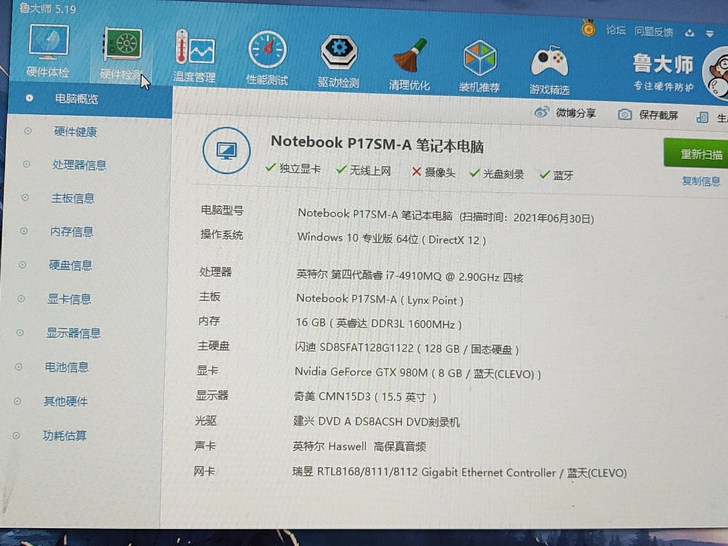Click the 奇美 CMN15D3 display value
Screen dimensions: 728x546
[x=365, y=397]
